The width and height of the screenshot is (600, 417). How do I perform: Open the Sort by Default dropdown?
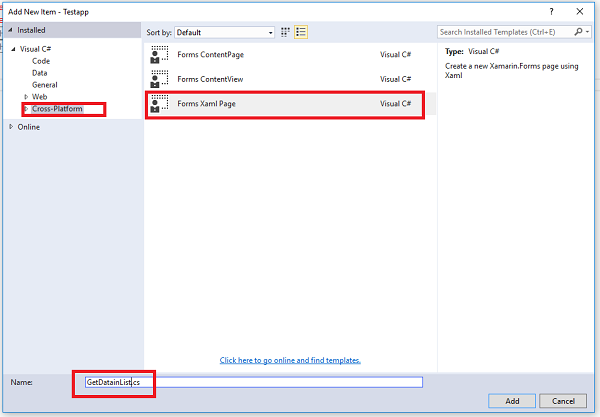[x=225, y=33]
